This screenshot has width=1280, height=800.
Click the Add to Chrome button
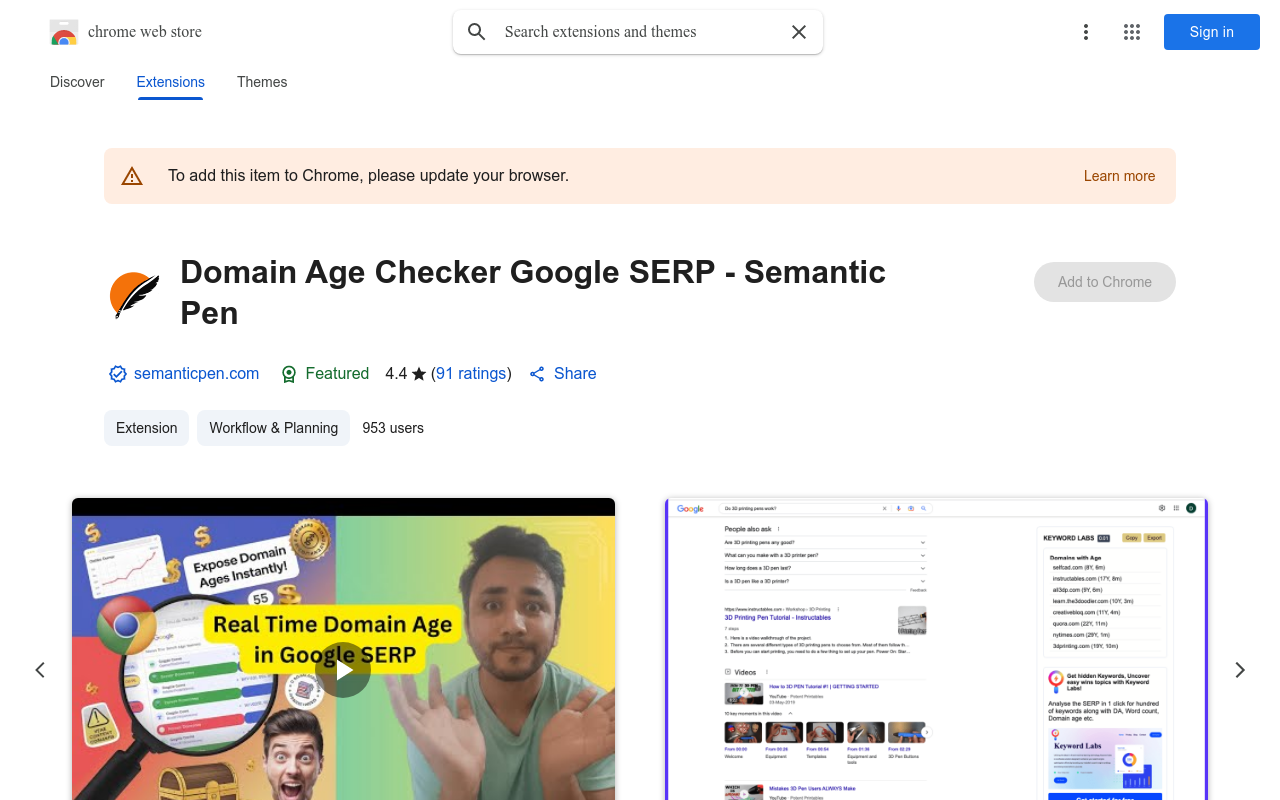point(1105,282)
